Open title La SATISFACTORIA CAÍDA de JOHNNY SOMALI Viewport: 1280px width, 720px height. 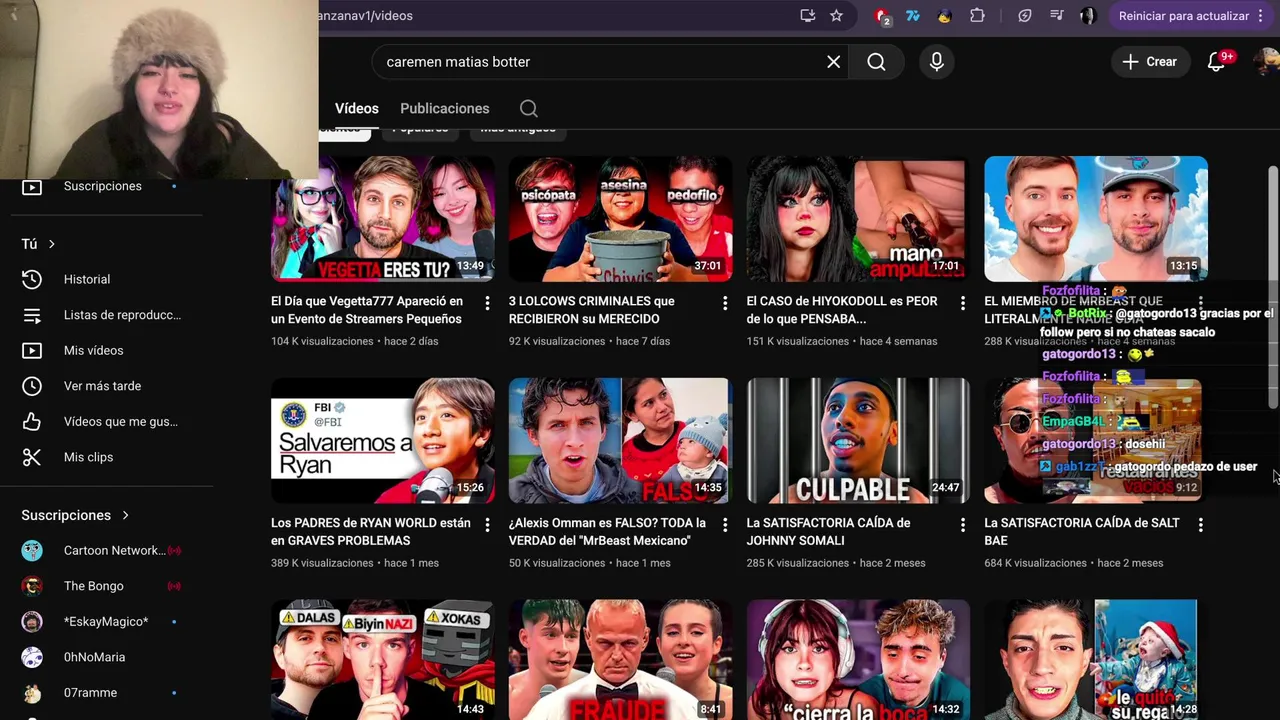[x=828, y=532]
